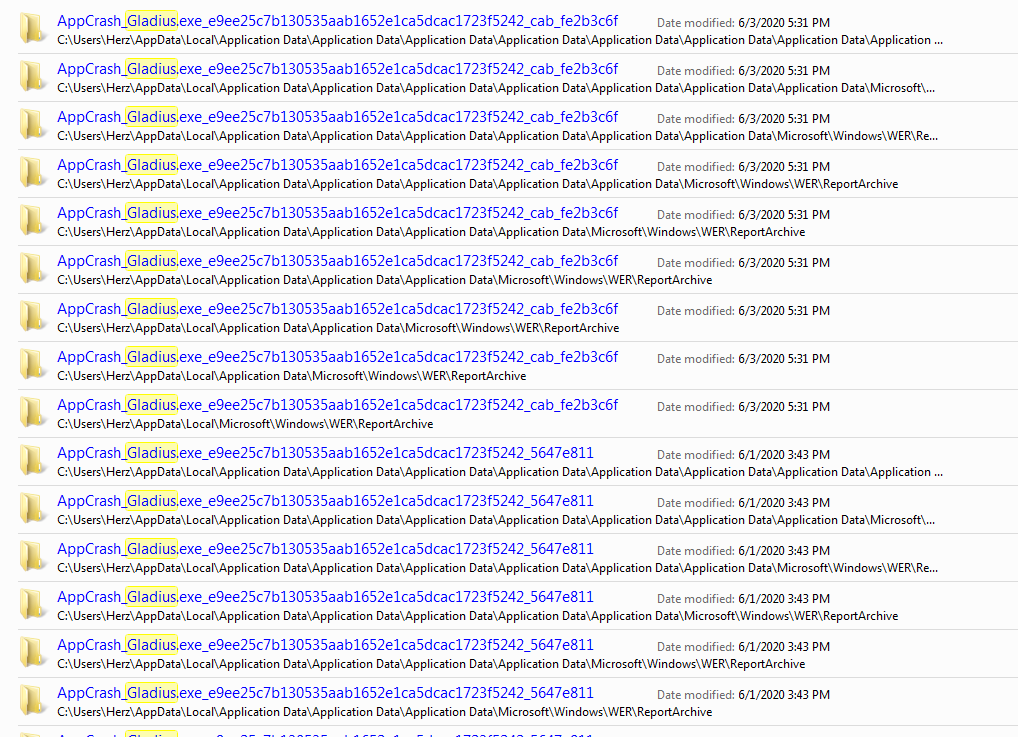Select folder icon beside fe2b3c6f path ending 'Microsoft\...'
Viewport: 1018px width, 737px height.
coord(32,77)
